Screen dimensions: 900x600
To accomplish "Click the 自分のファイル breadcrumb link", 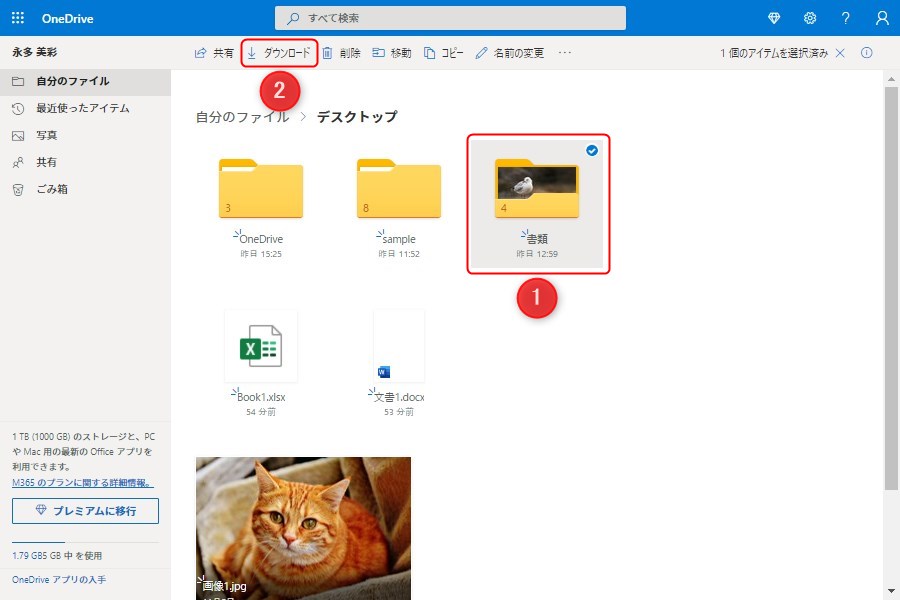I will (242, 117).
